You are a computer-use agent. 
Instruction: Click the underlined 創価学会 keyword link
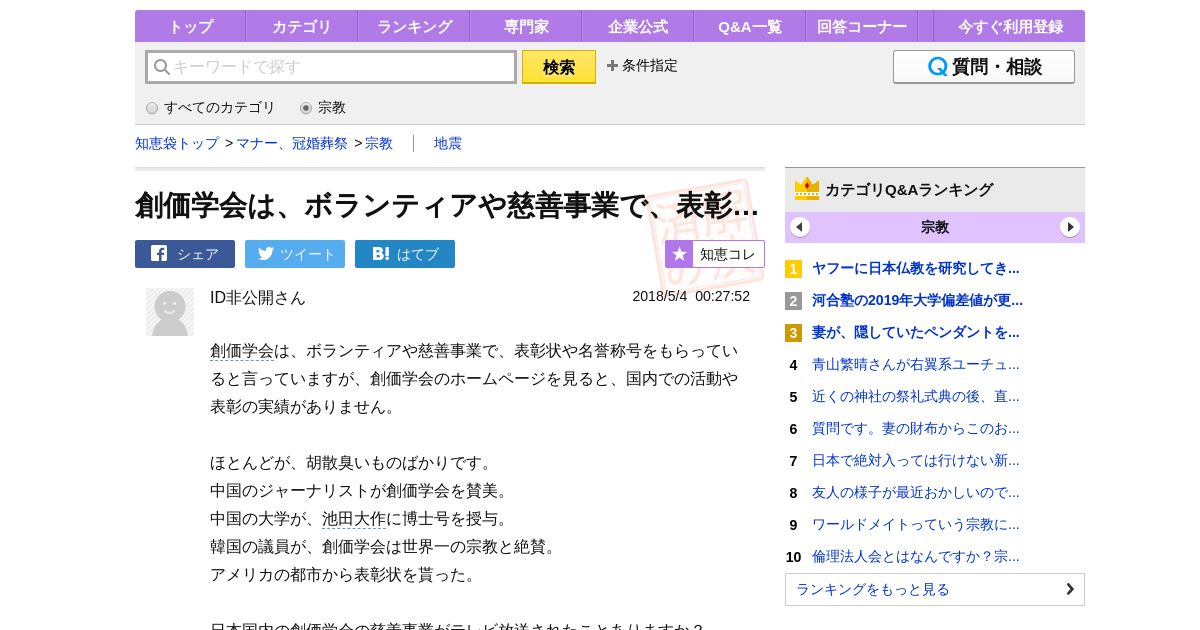(x=242, y=351)
